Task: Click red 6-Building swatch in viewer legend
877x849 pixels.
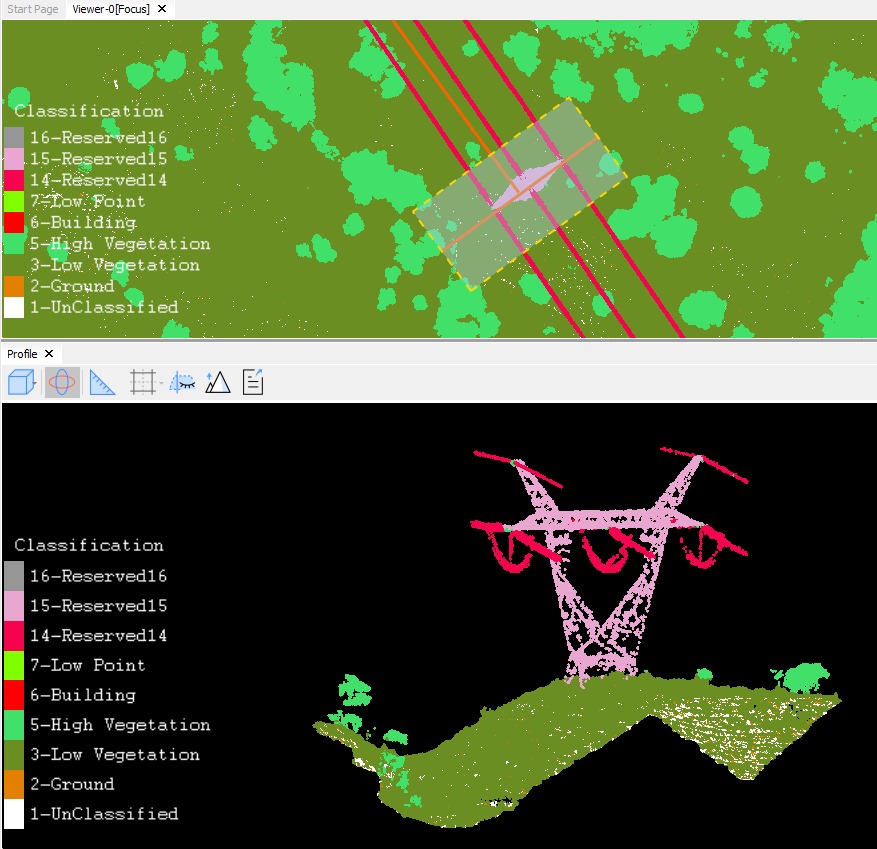Action: (x=14, y=223)
